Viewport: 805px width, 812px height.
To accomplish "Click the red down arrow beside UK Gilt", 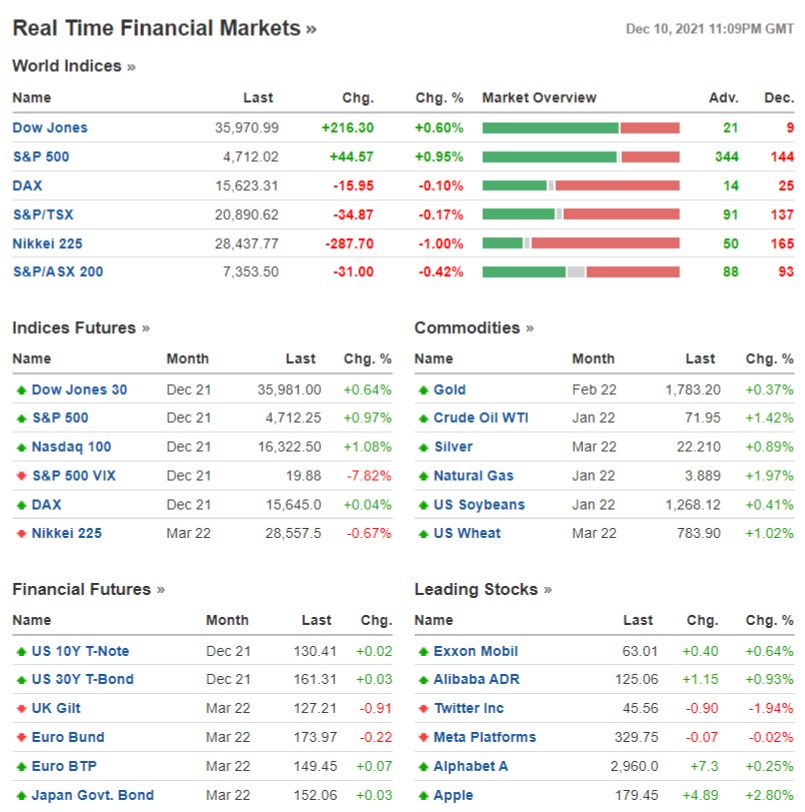I will click(x=21, y=709).
